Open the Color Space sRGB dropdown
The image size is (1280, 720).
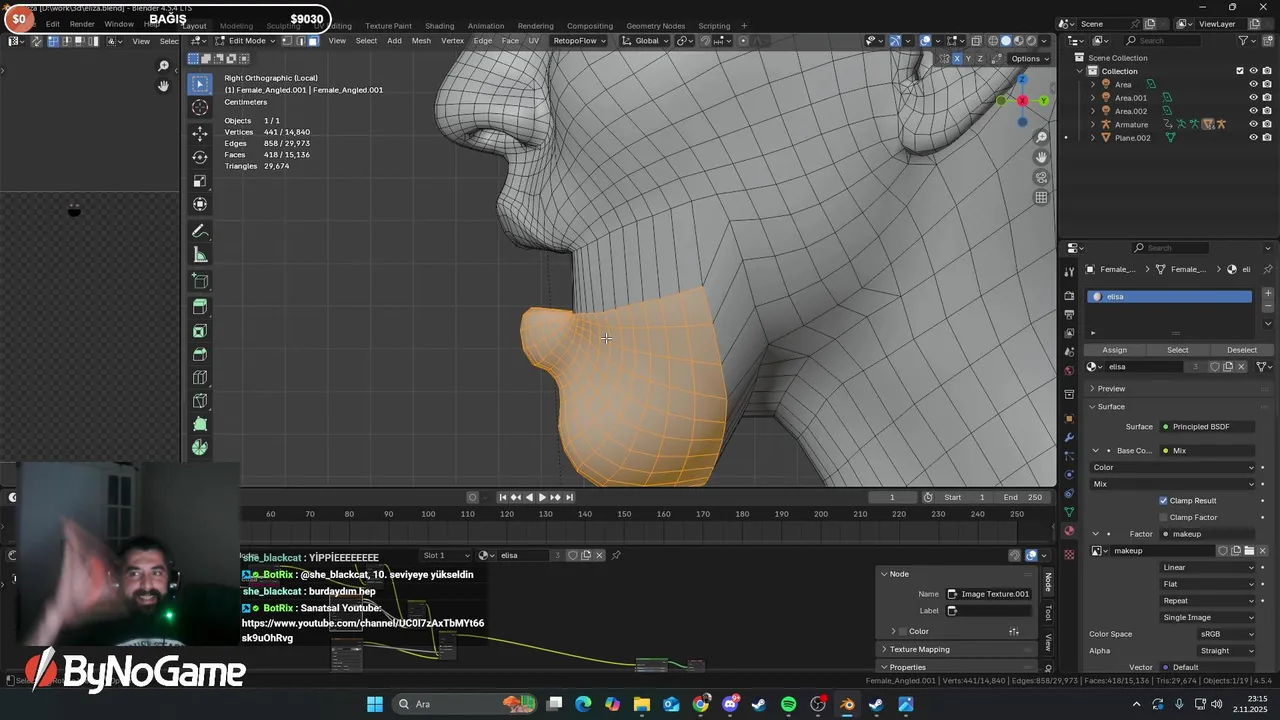[1227, 634]
